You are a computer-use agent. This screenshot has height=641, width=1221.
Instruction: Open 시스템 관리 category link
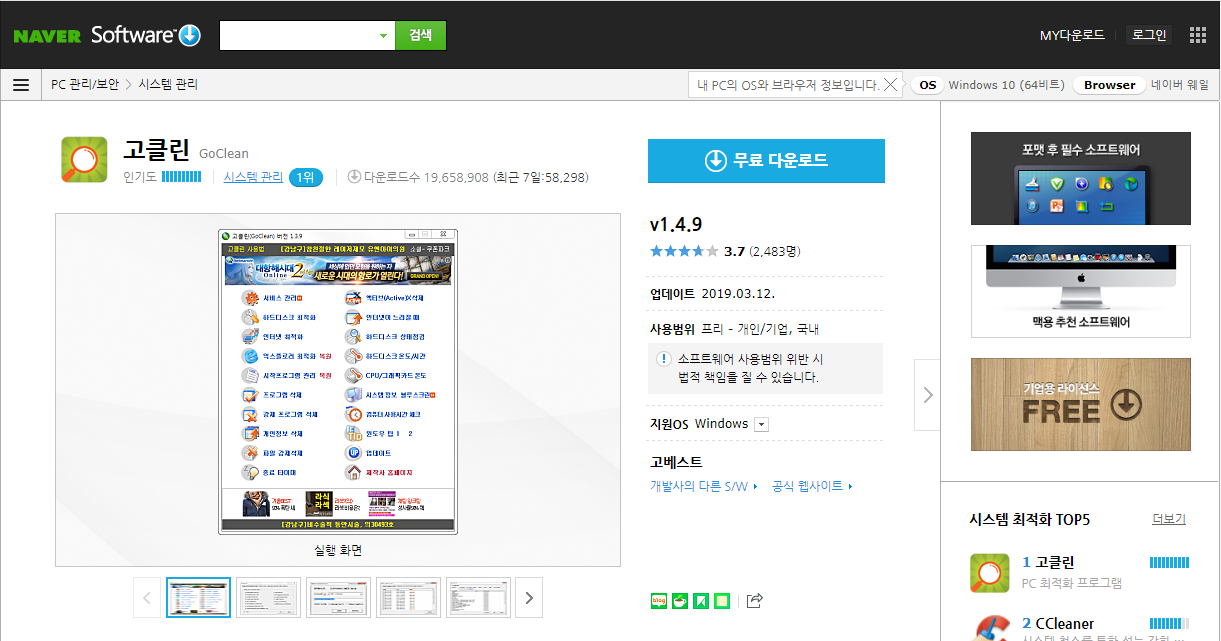(253, 177)
